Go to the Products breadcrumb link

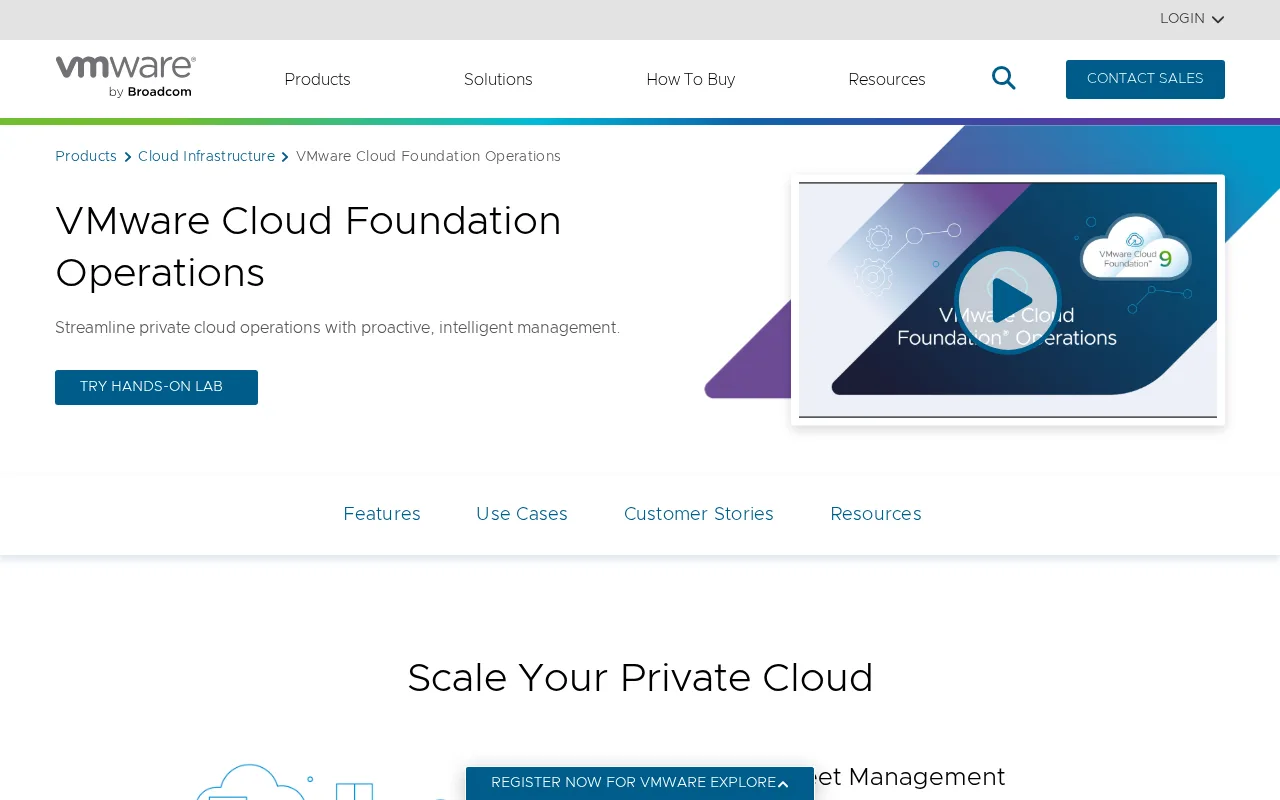86,157
